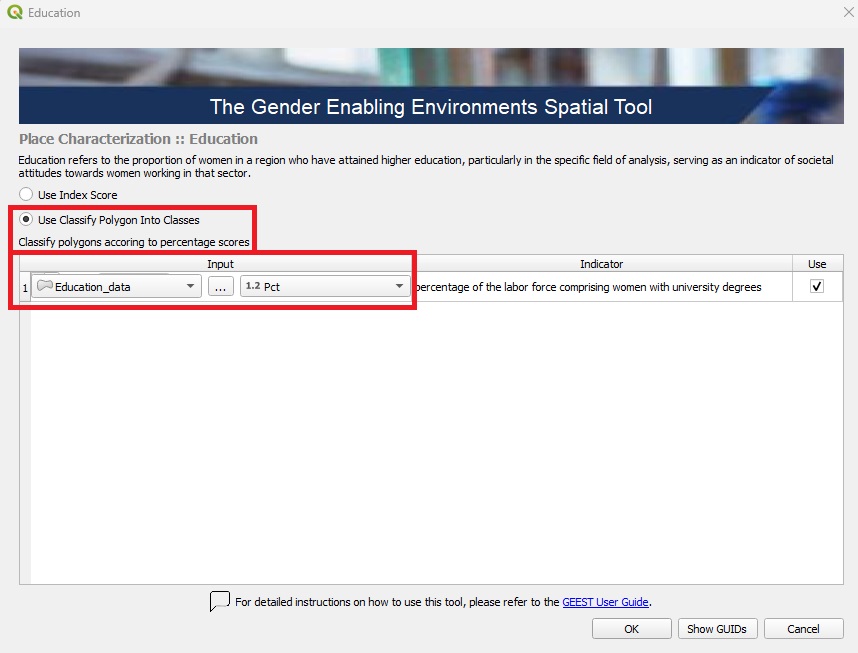This screenshot has width=858, height=653.
Task: Click the OK button
Action: [631, 629]
